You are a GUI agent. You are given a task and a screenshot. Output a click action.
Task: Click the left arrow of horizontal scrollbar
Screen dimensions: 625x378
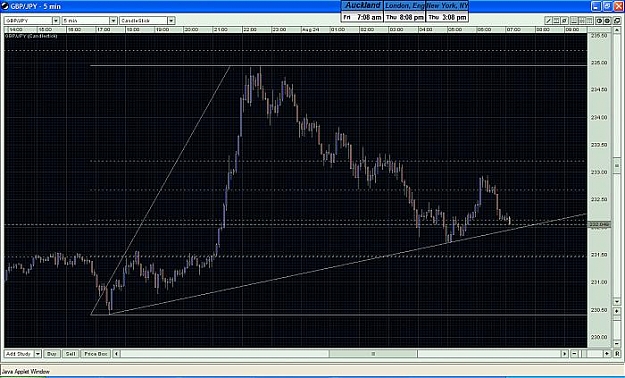tap(116, 354)
